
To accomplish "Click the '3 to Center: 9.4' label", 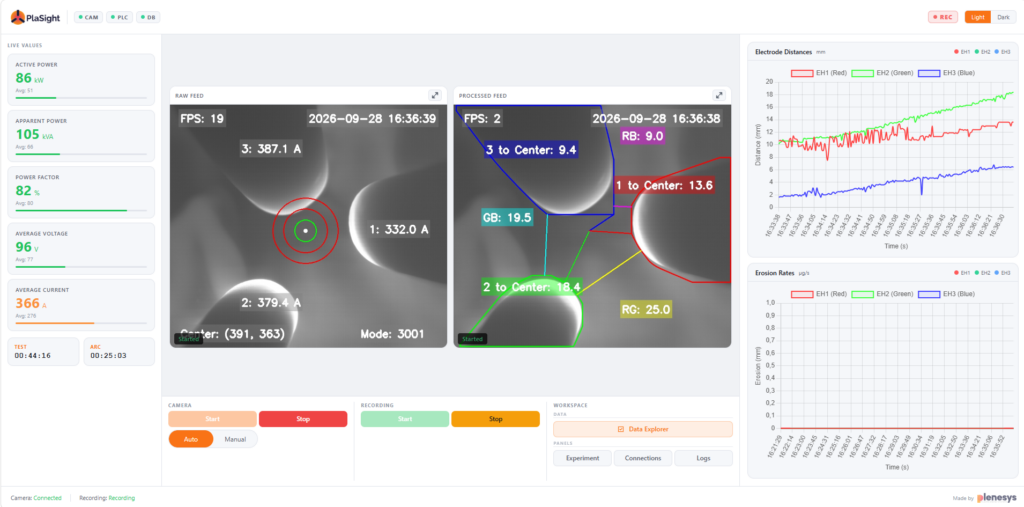I will pos(530,150).
